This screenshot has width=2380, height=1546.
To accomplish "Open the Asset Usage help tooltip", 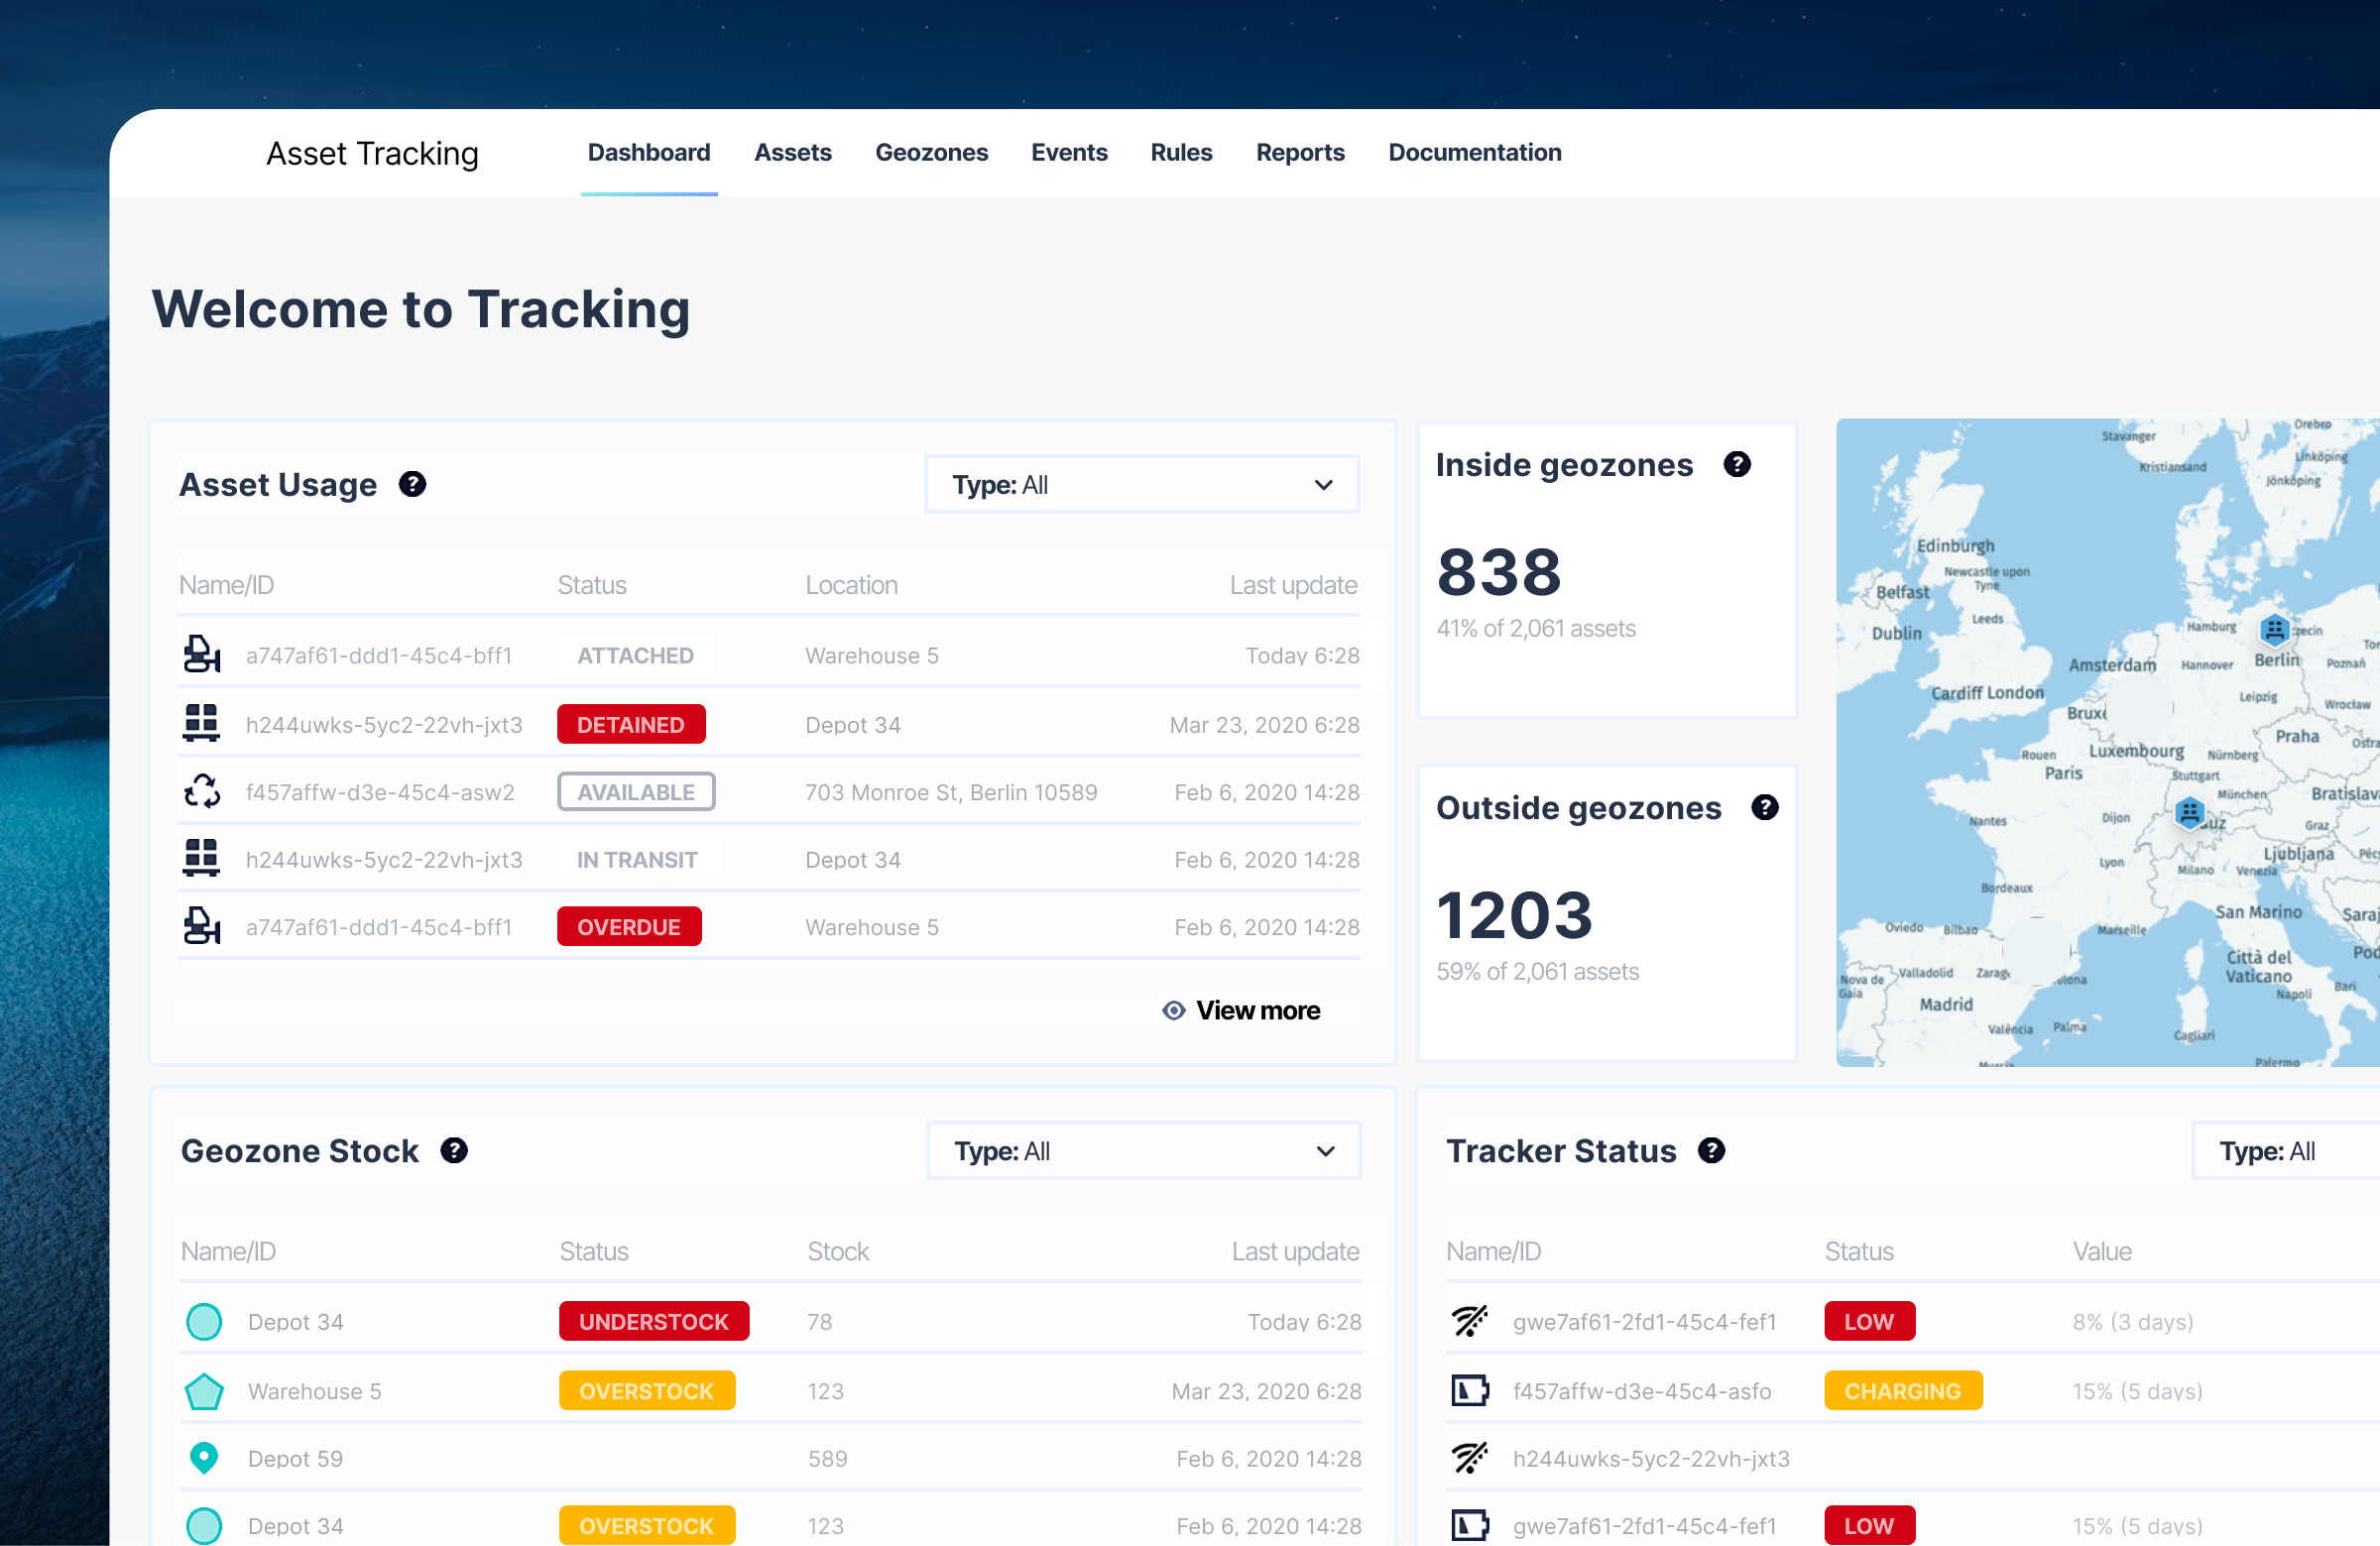I will click(412, 484).
